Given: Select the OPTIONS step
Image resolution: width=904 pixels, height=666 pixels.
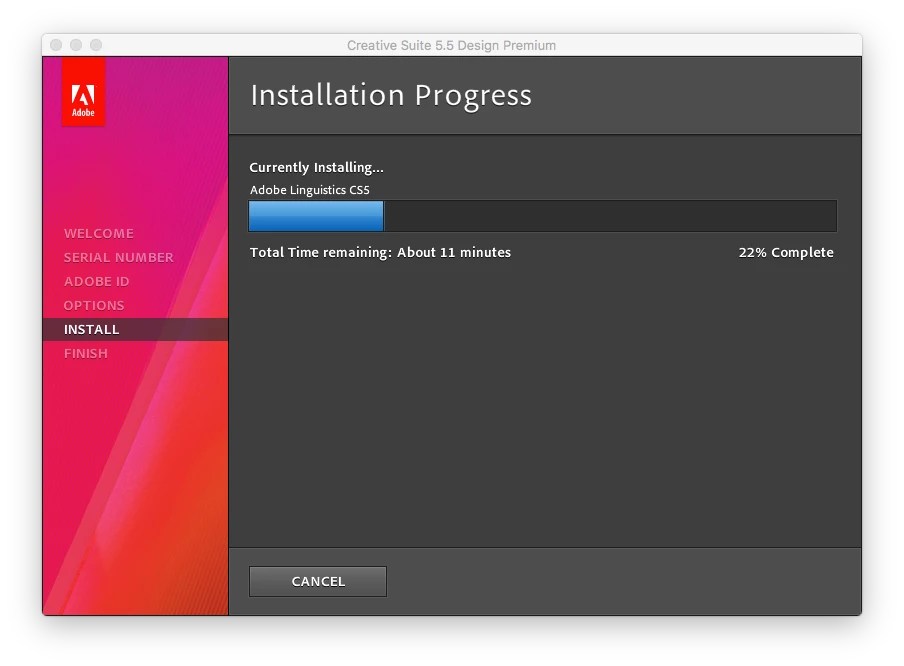Looking at the screenshot, I should pos(94,306).
